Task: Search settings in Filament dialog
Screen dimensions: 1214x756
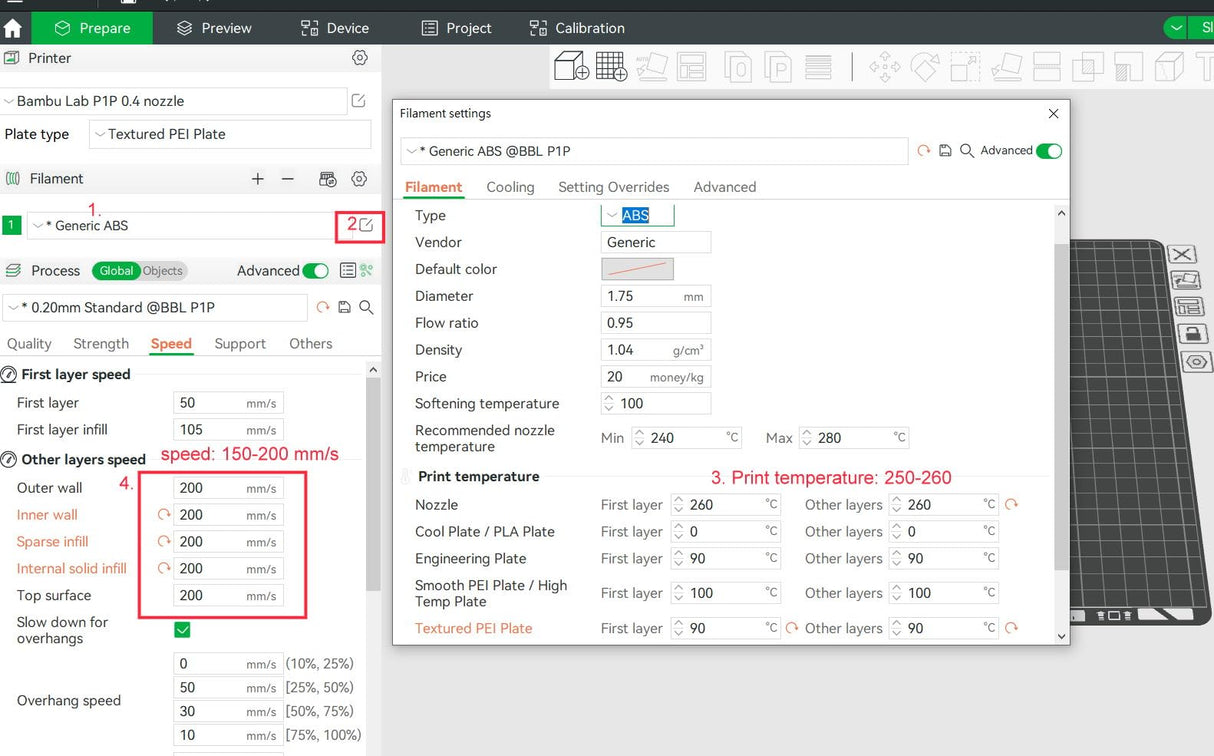Action: 967,151
